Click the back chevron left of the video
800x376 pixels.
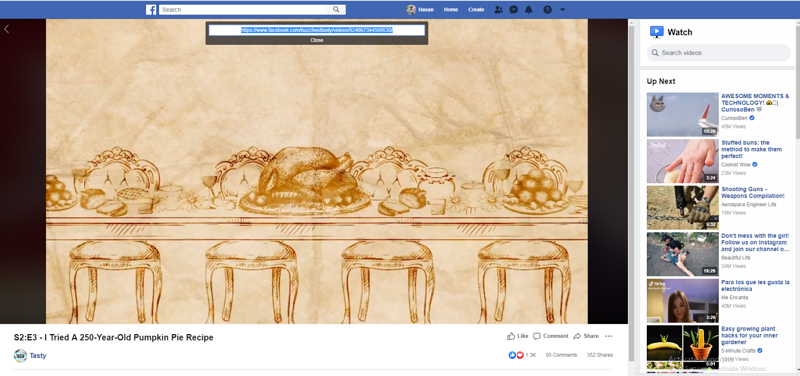[7, 29]
